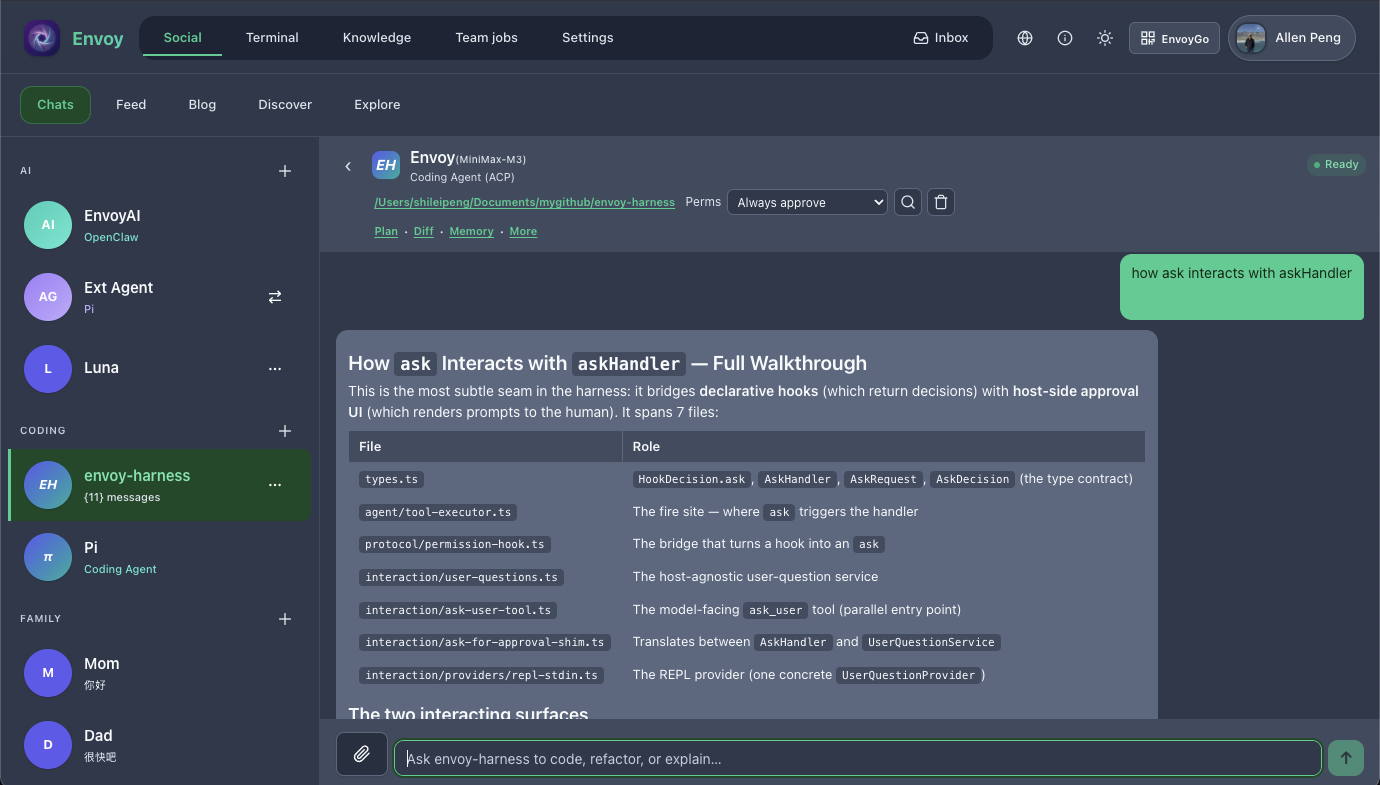Open the Memory link
1380x785 pixels.
tap(471, 231)
